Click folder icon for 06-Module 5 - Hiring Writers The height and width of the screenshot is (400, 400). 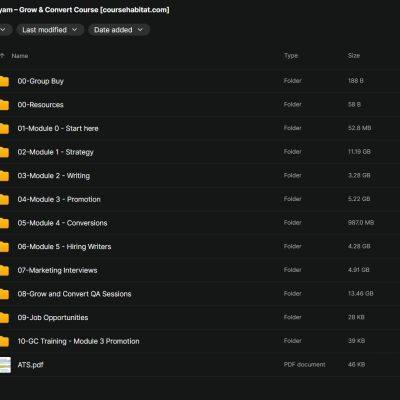coord(4,247)
